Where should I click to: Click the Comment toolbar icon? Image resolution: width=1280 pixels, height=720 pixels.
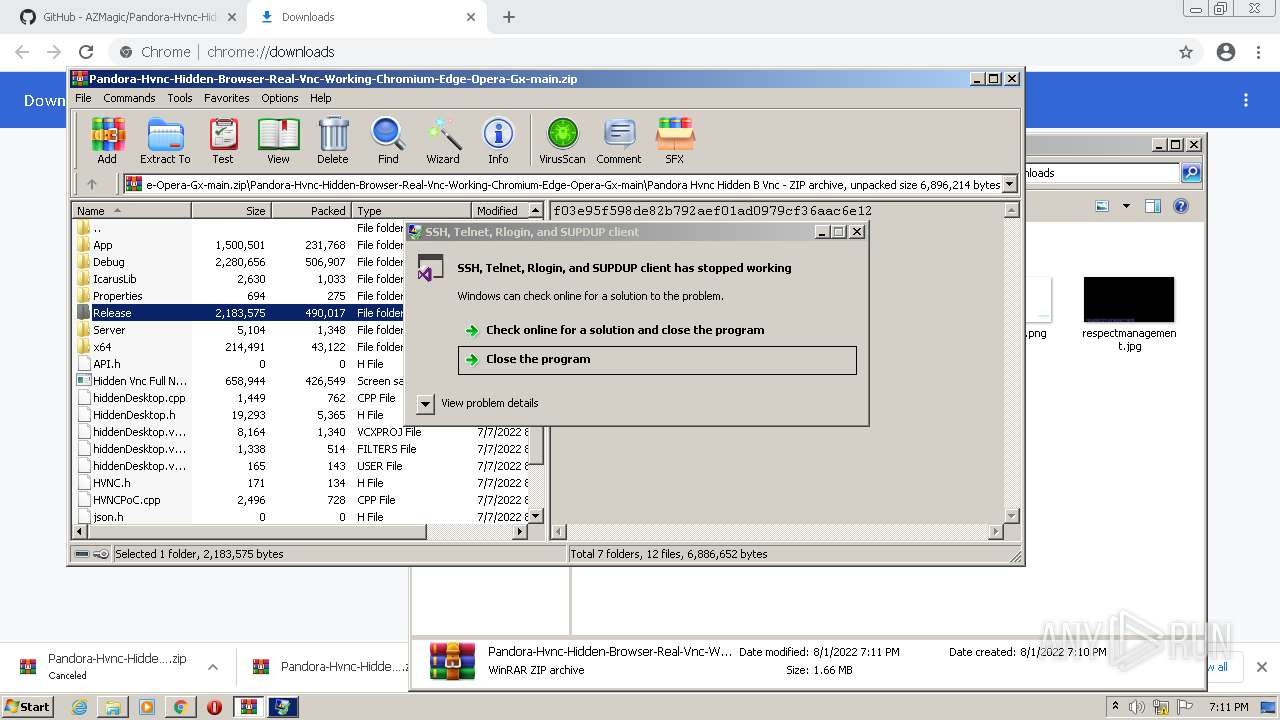click(619, 140)
